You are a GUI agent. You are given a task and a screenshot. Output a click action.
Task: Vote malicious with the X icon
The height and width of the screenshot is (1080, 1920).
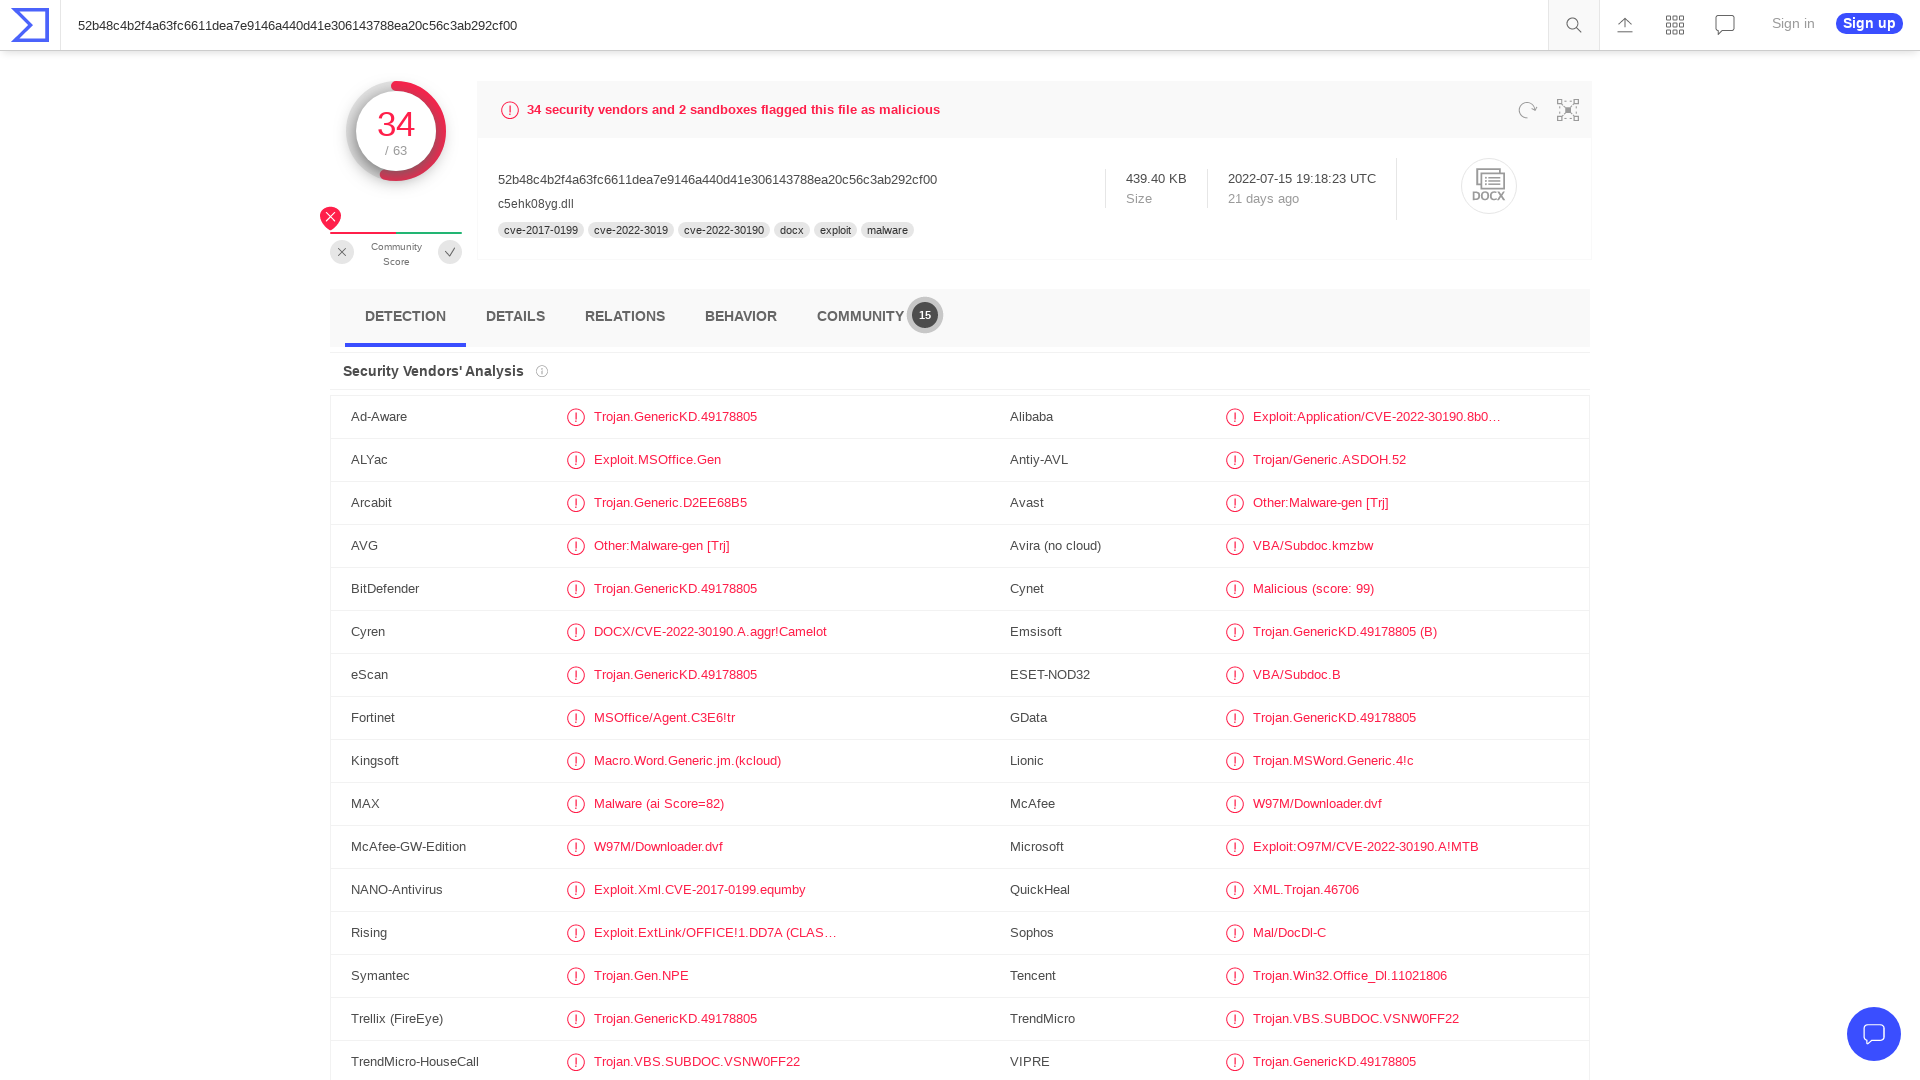(x=342, y=252)
